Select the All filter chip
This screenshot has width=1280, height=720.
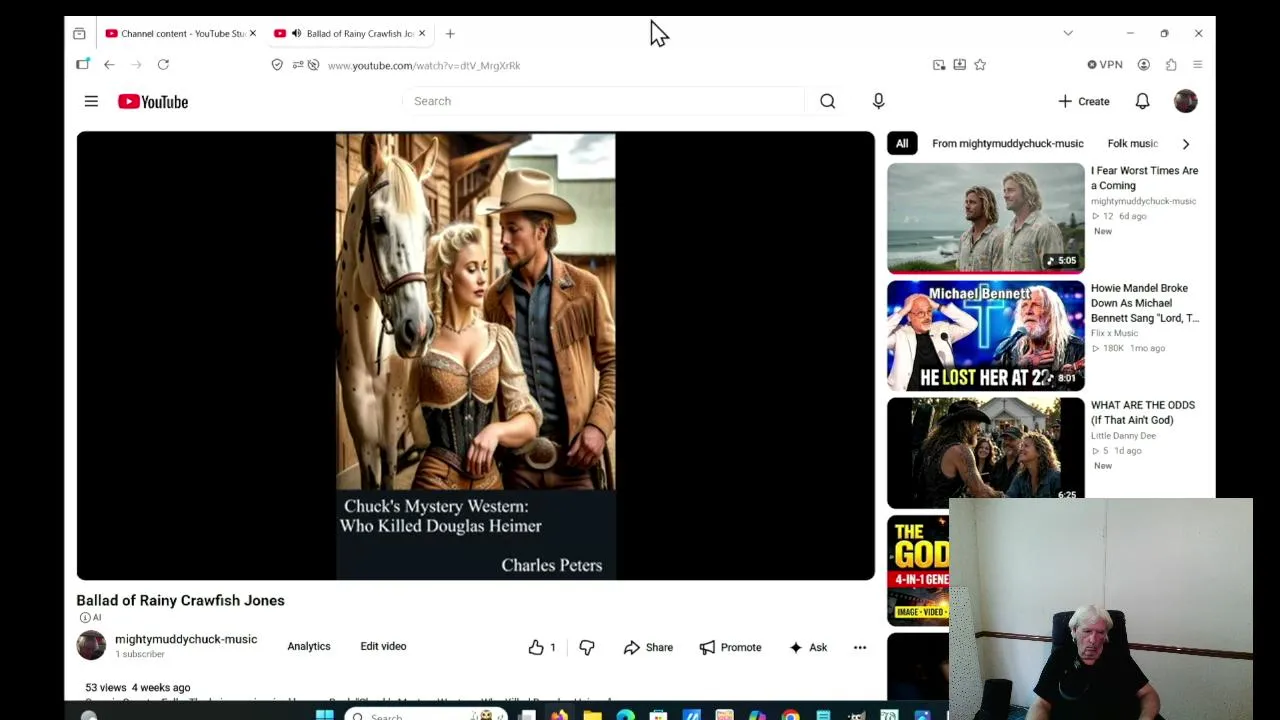[x=902, y=144]
